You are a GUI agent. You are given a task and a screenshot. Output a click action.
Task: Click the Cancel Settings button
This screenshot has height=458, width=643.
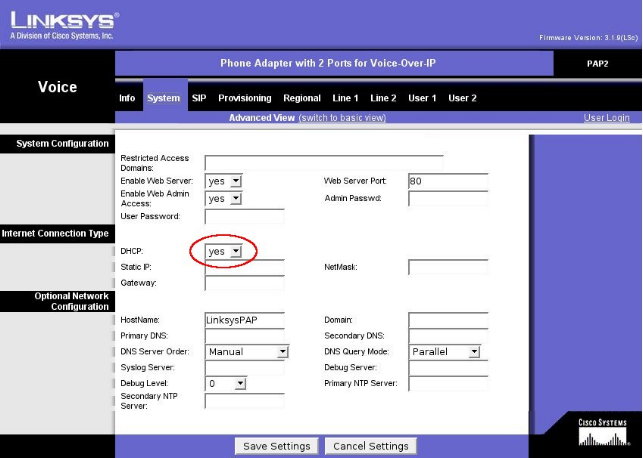(372, 446)
